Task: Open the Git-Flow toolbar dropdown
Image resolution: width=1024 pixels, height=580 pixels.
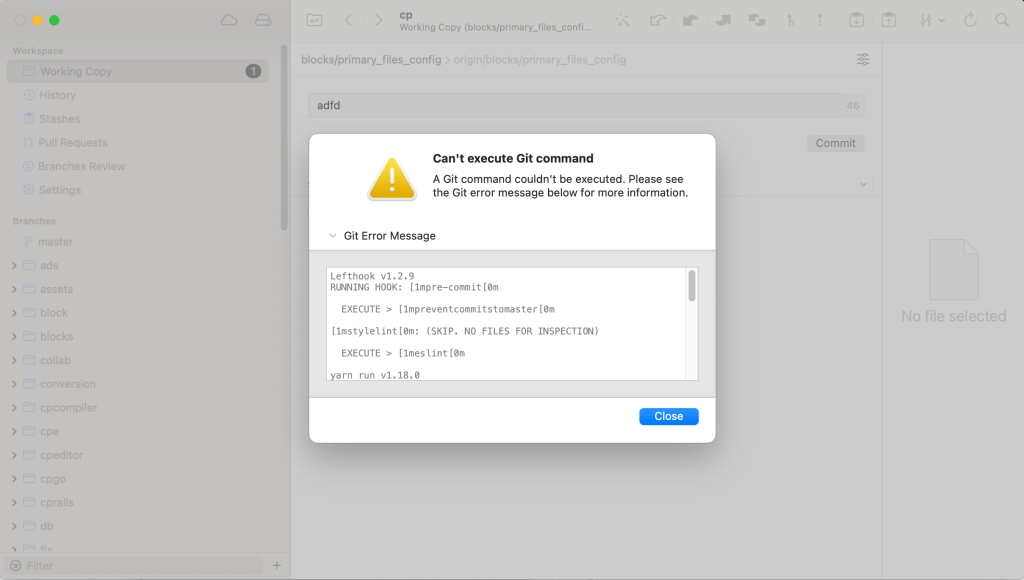Action: tap(932, 20)
